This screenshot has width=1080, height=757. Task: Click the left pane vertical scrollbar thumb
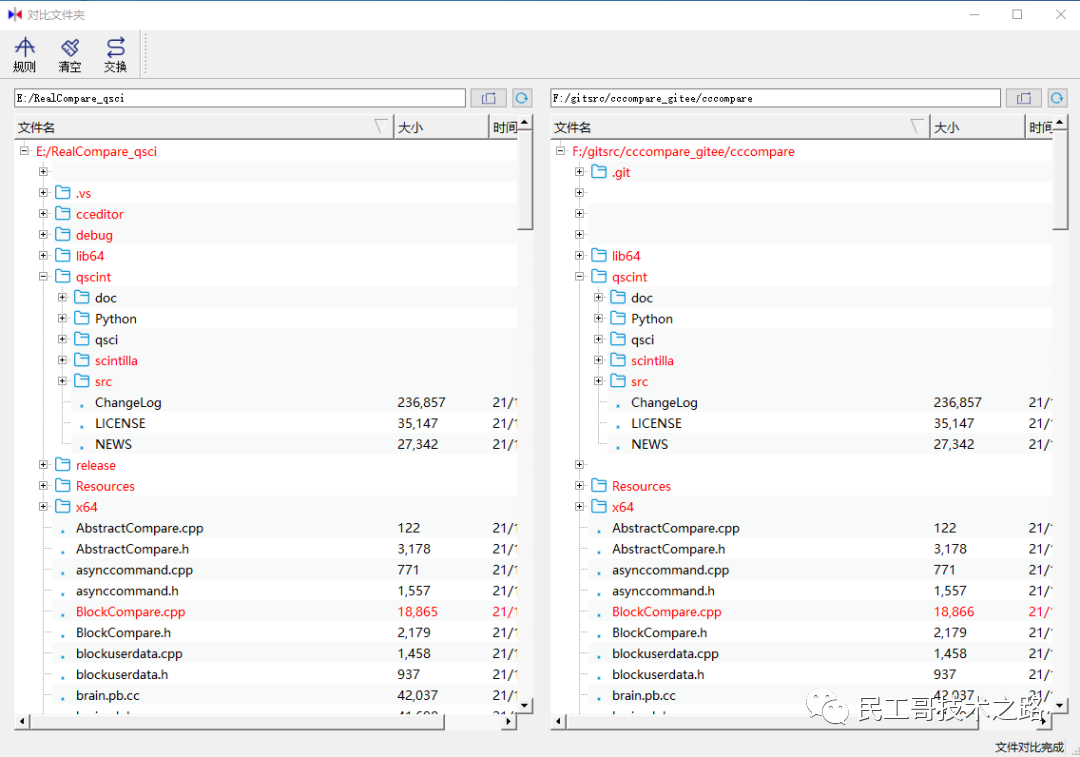click(x=525, y=180)
